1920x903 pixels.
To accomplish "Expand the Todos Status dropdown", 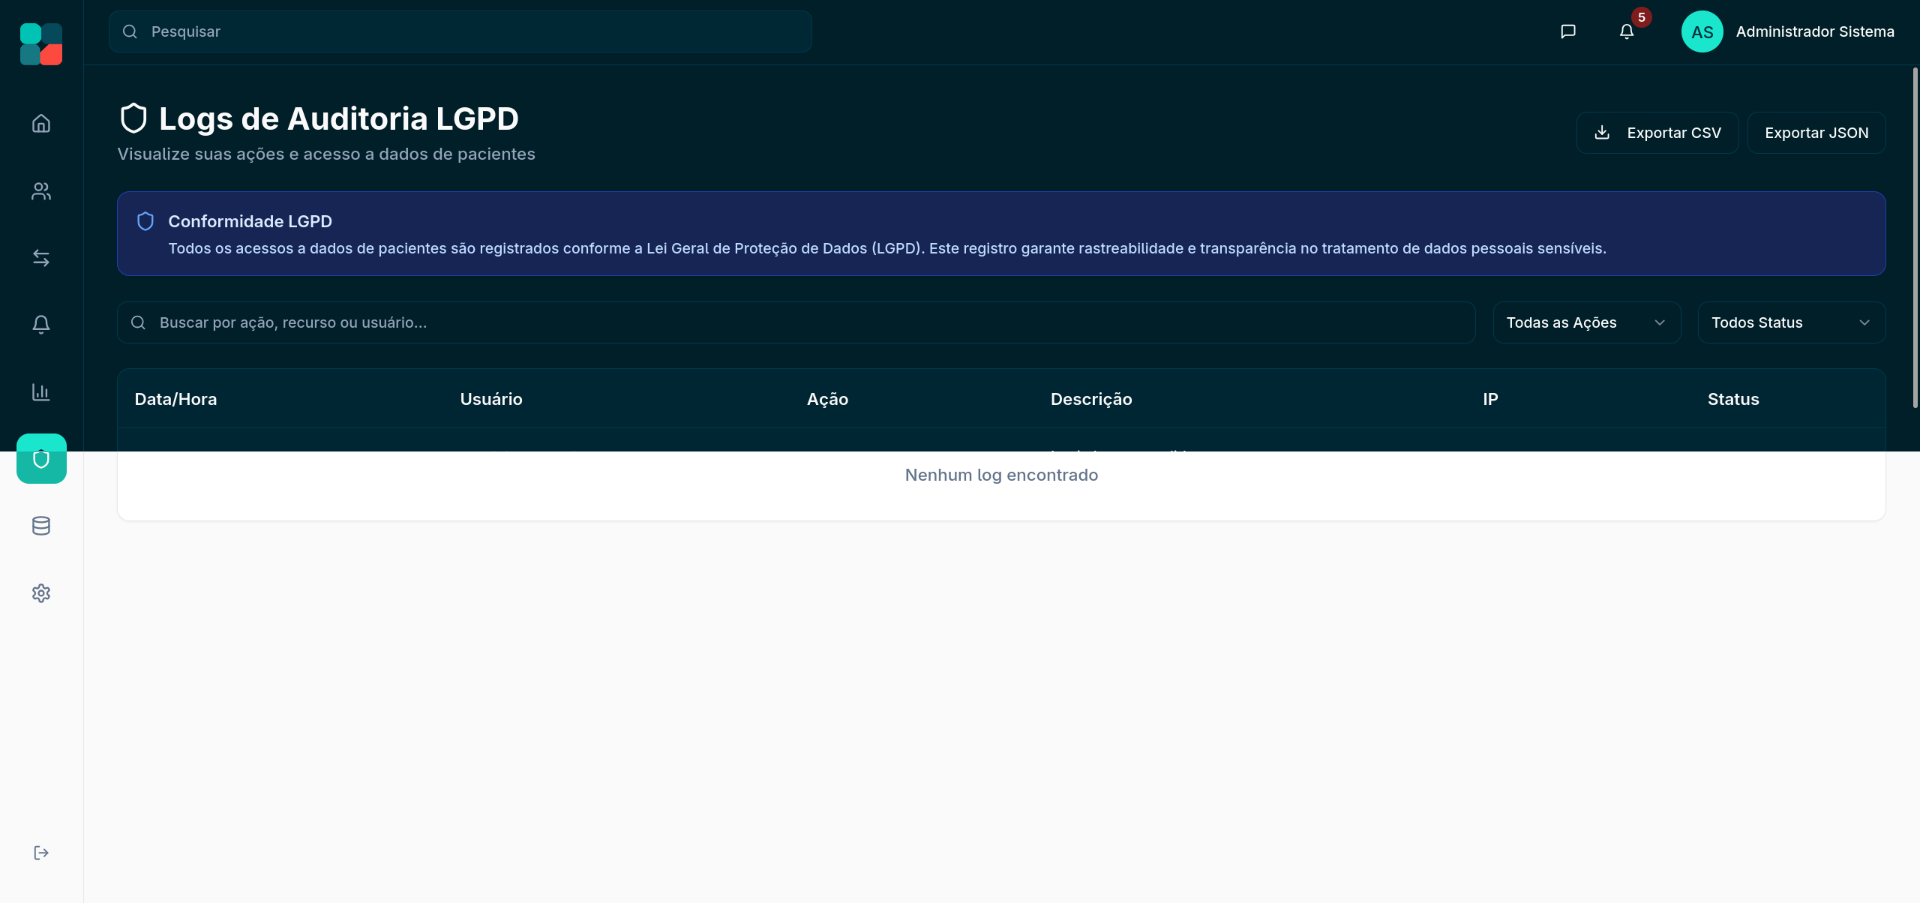I will [1791, 323].
